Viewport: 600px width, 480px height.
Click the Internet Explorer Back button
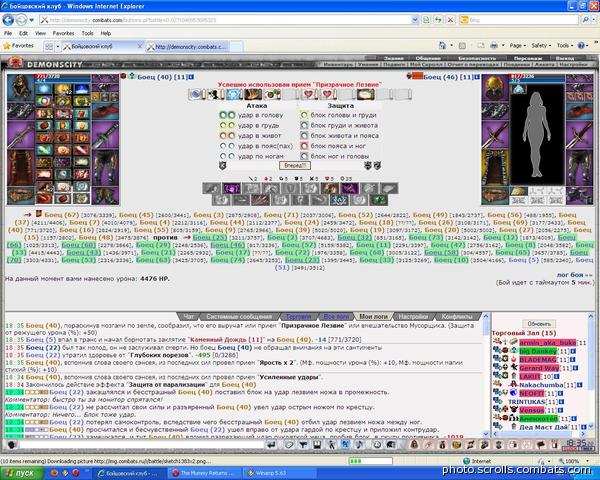tap(8, 20)
